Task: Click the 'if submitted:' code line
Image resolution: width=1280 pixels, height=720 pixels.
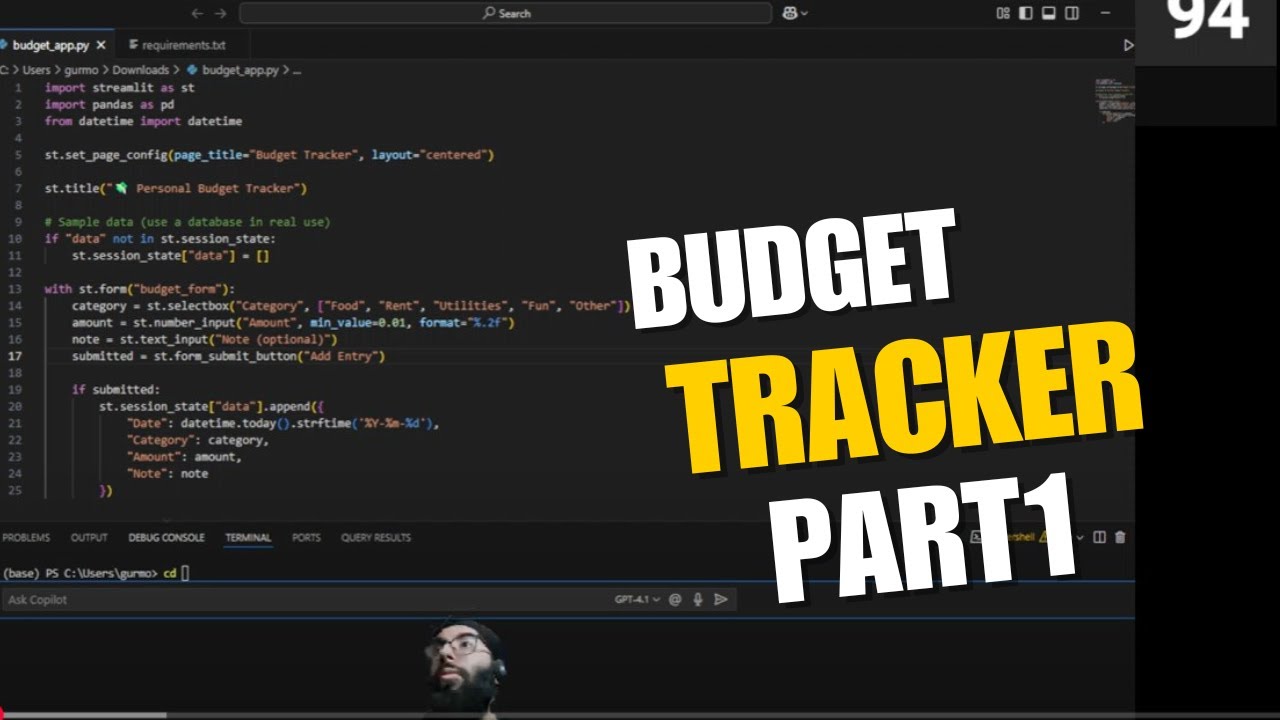Action: pos(115,390)
